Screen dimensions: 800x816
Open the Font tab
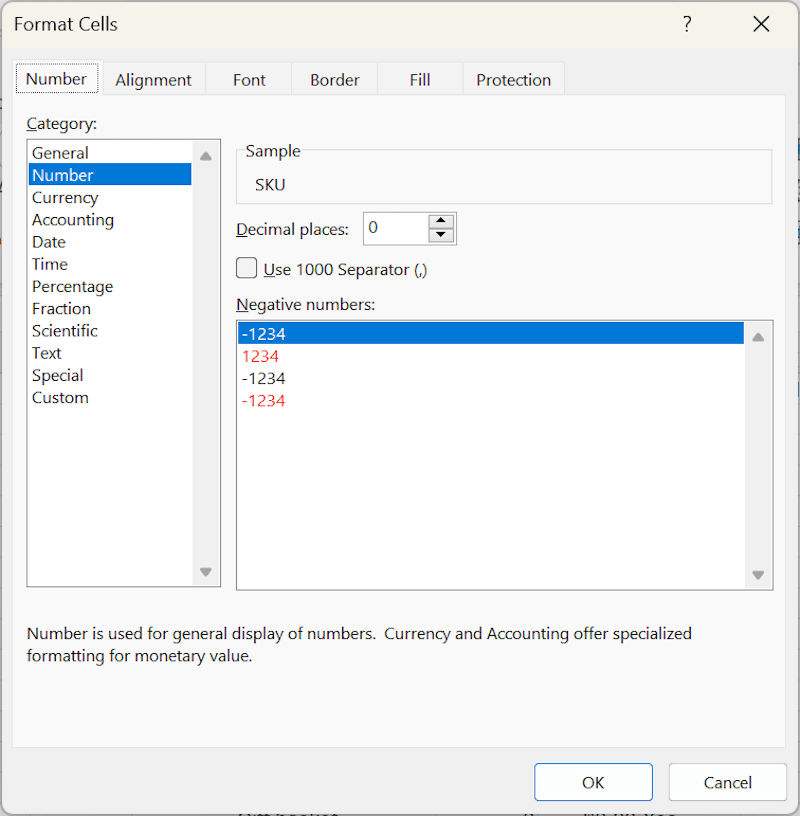[249, 80]
